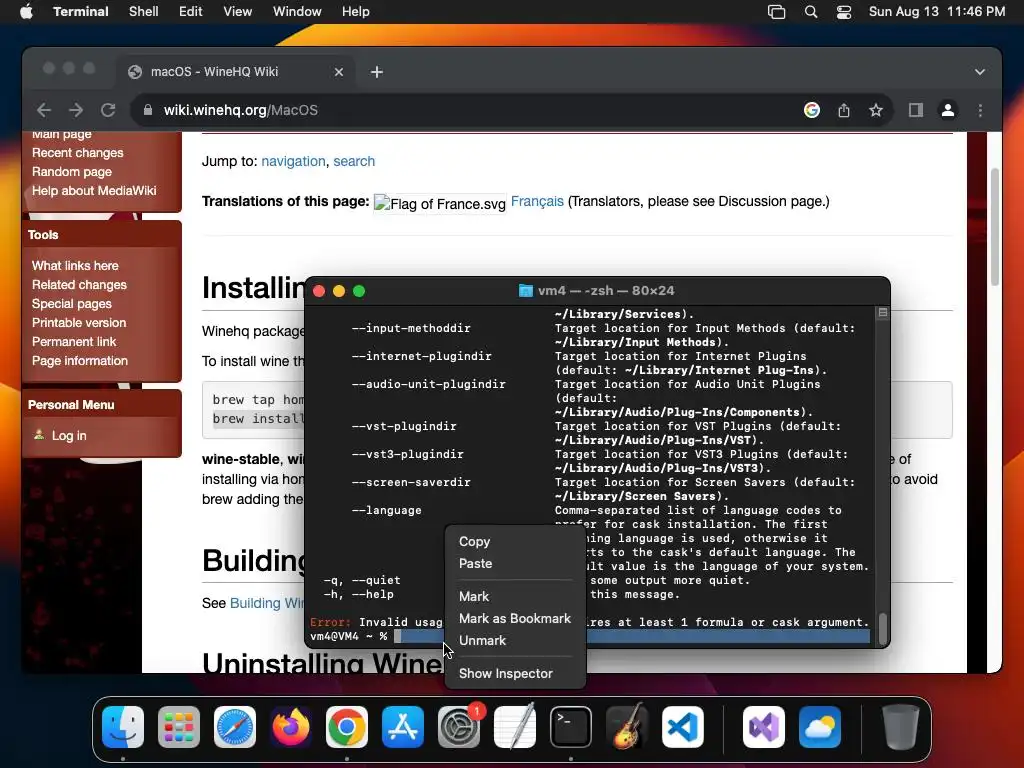Open Chrome three-dot menu
The image size is (1024, 768).
[x=980, y=110]
